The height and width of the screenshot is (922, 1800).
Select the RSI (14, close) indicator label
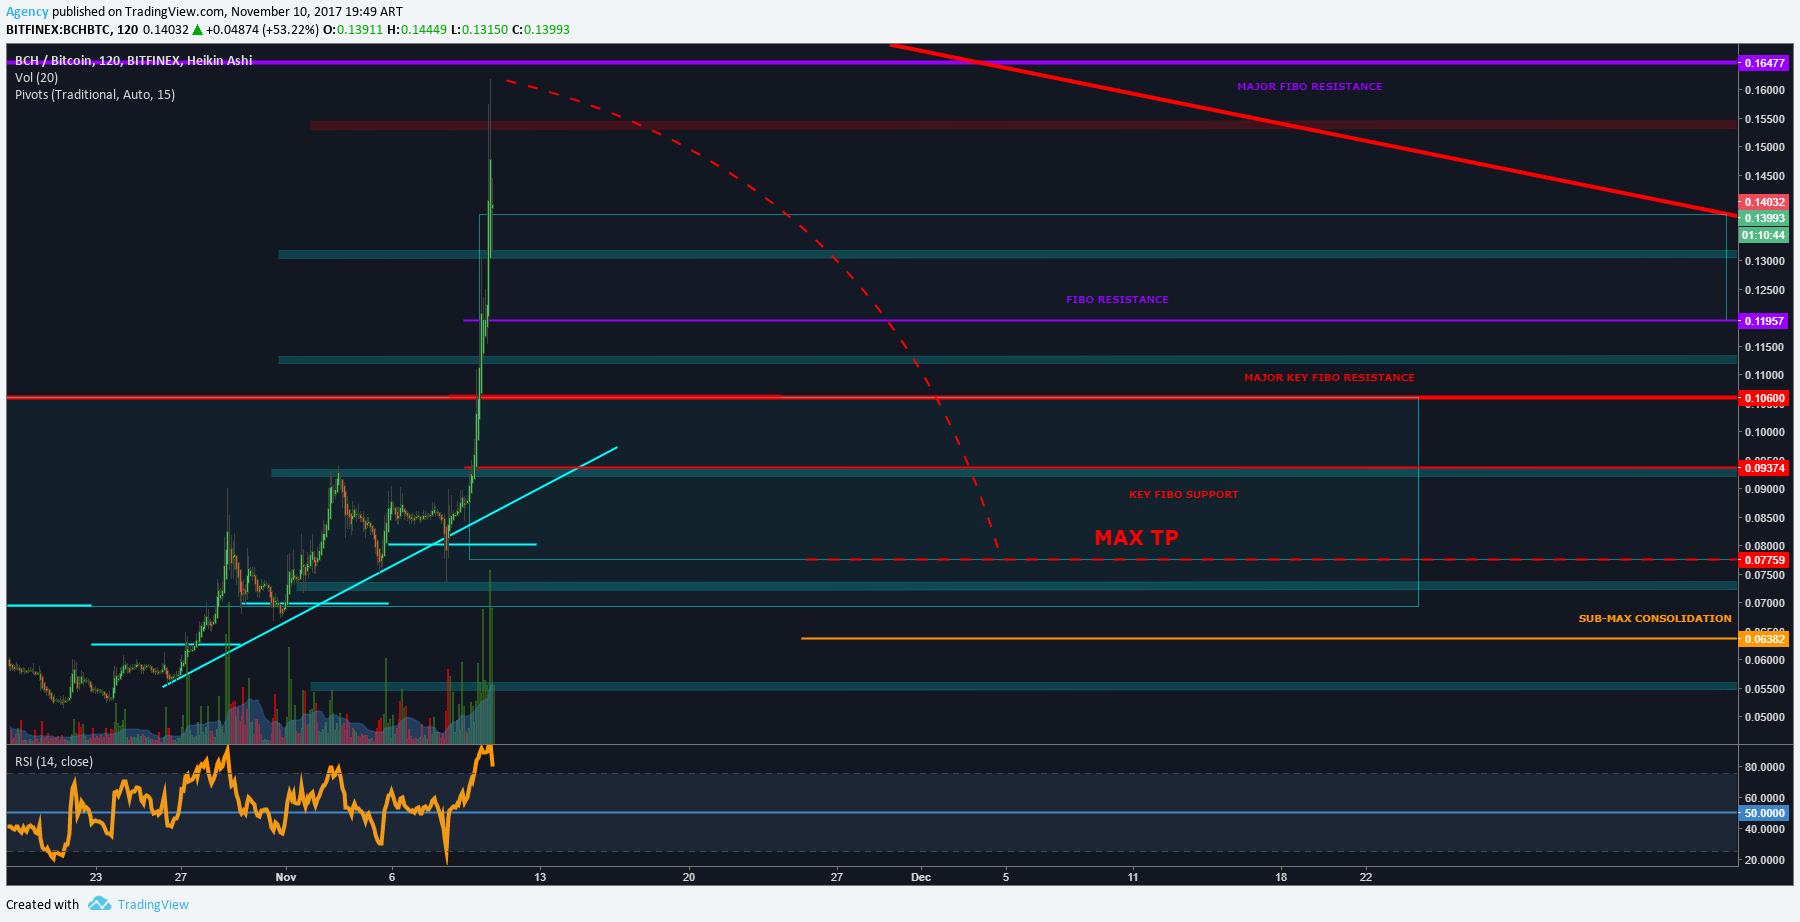coord(54,762)
